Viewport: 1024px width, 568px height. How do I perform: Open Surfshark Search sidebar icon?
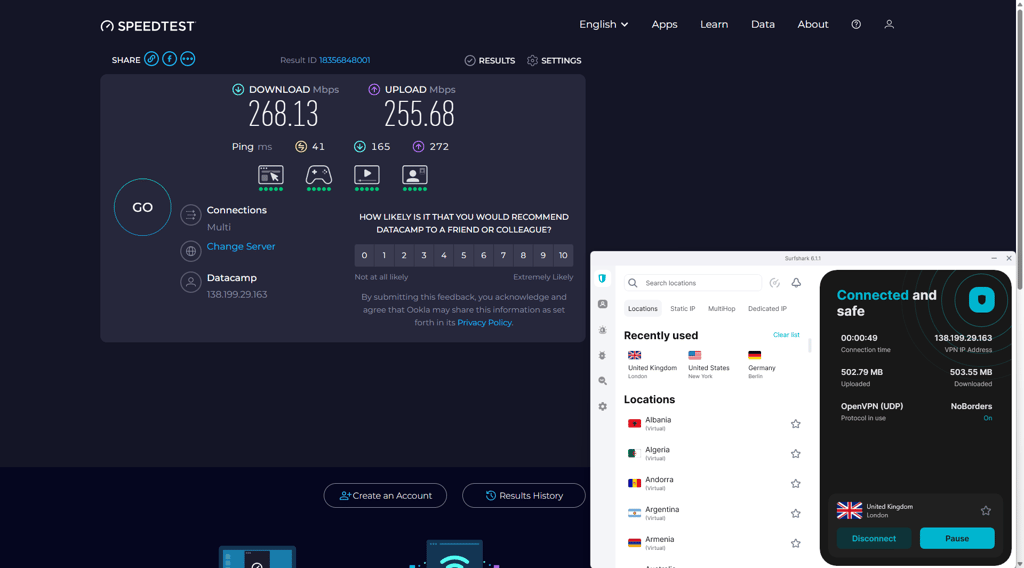(x=602, y=381)
